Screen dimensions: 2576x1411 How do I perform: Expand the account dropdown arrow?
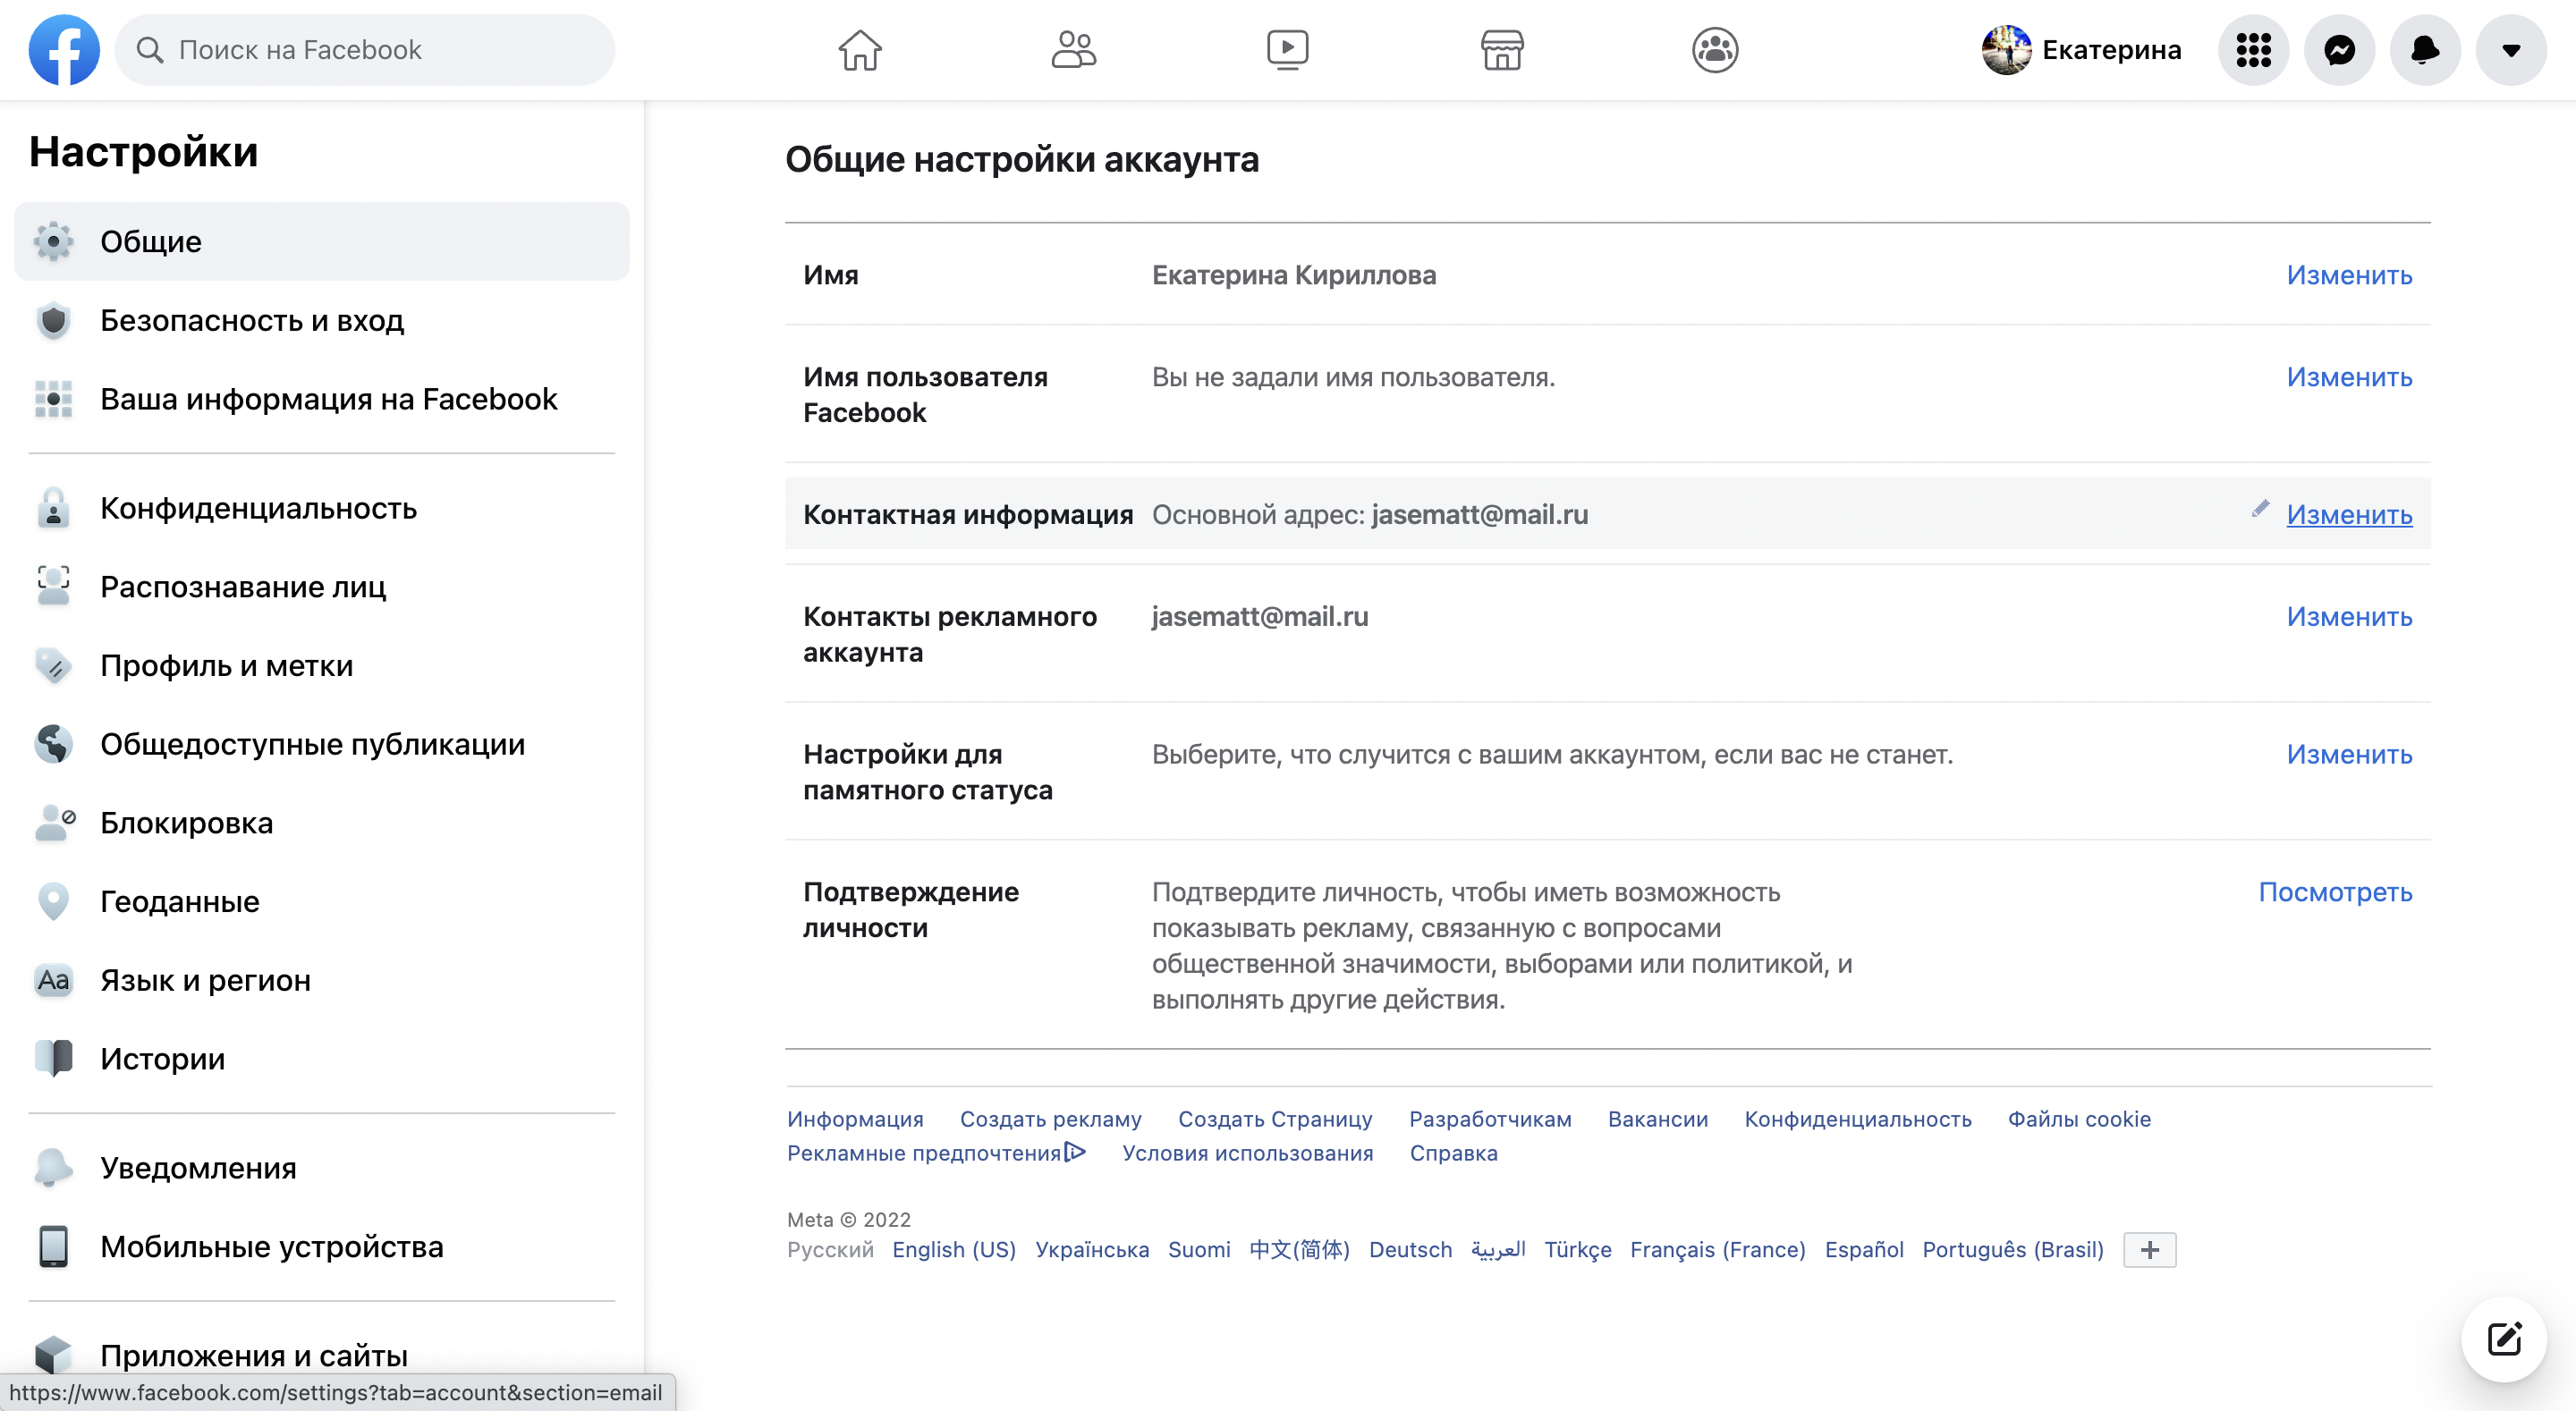2511,50
